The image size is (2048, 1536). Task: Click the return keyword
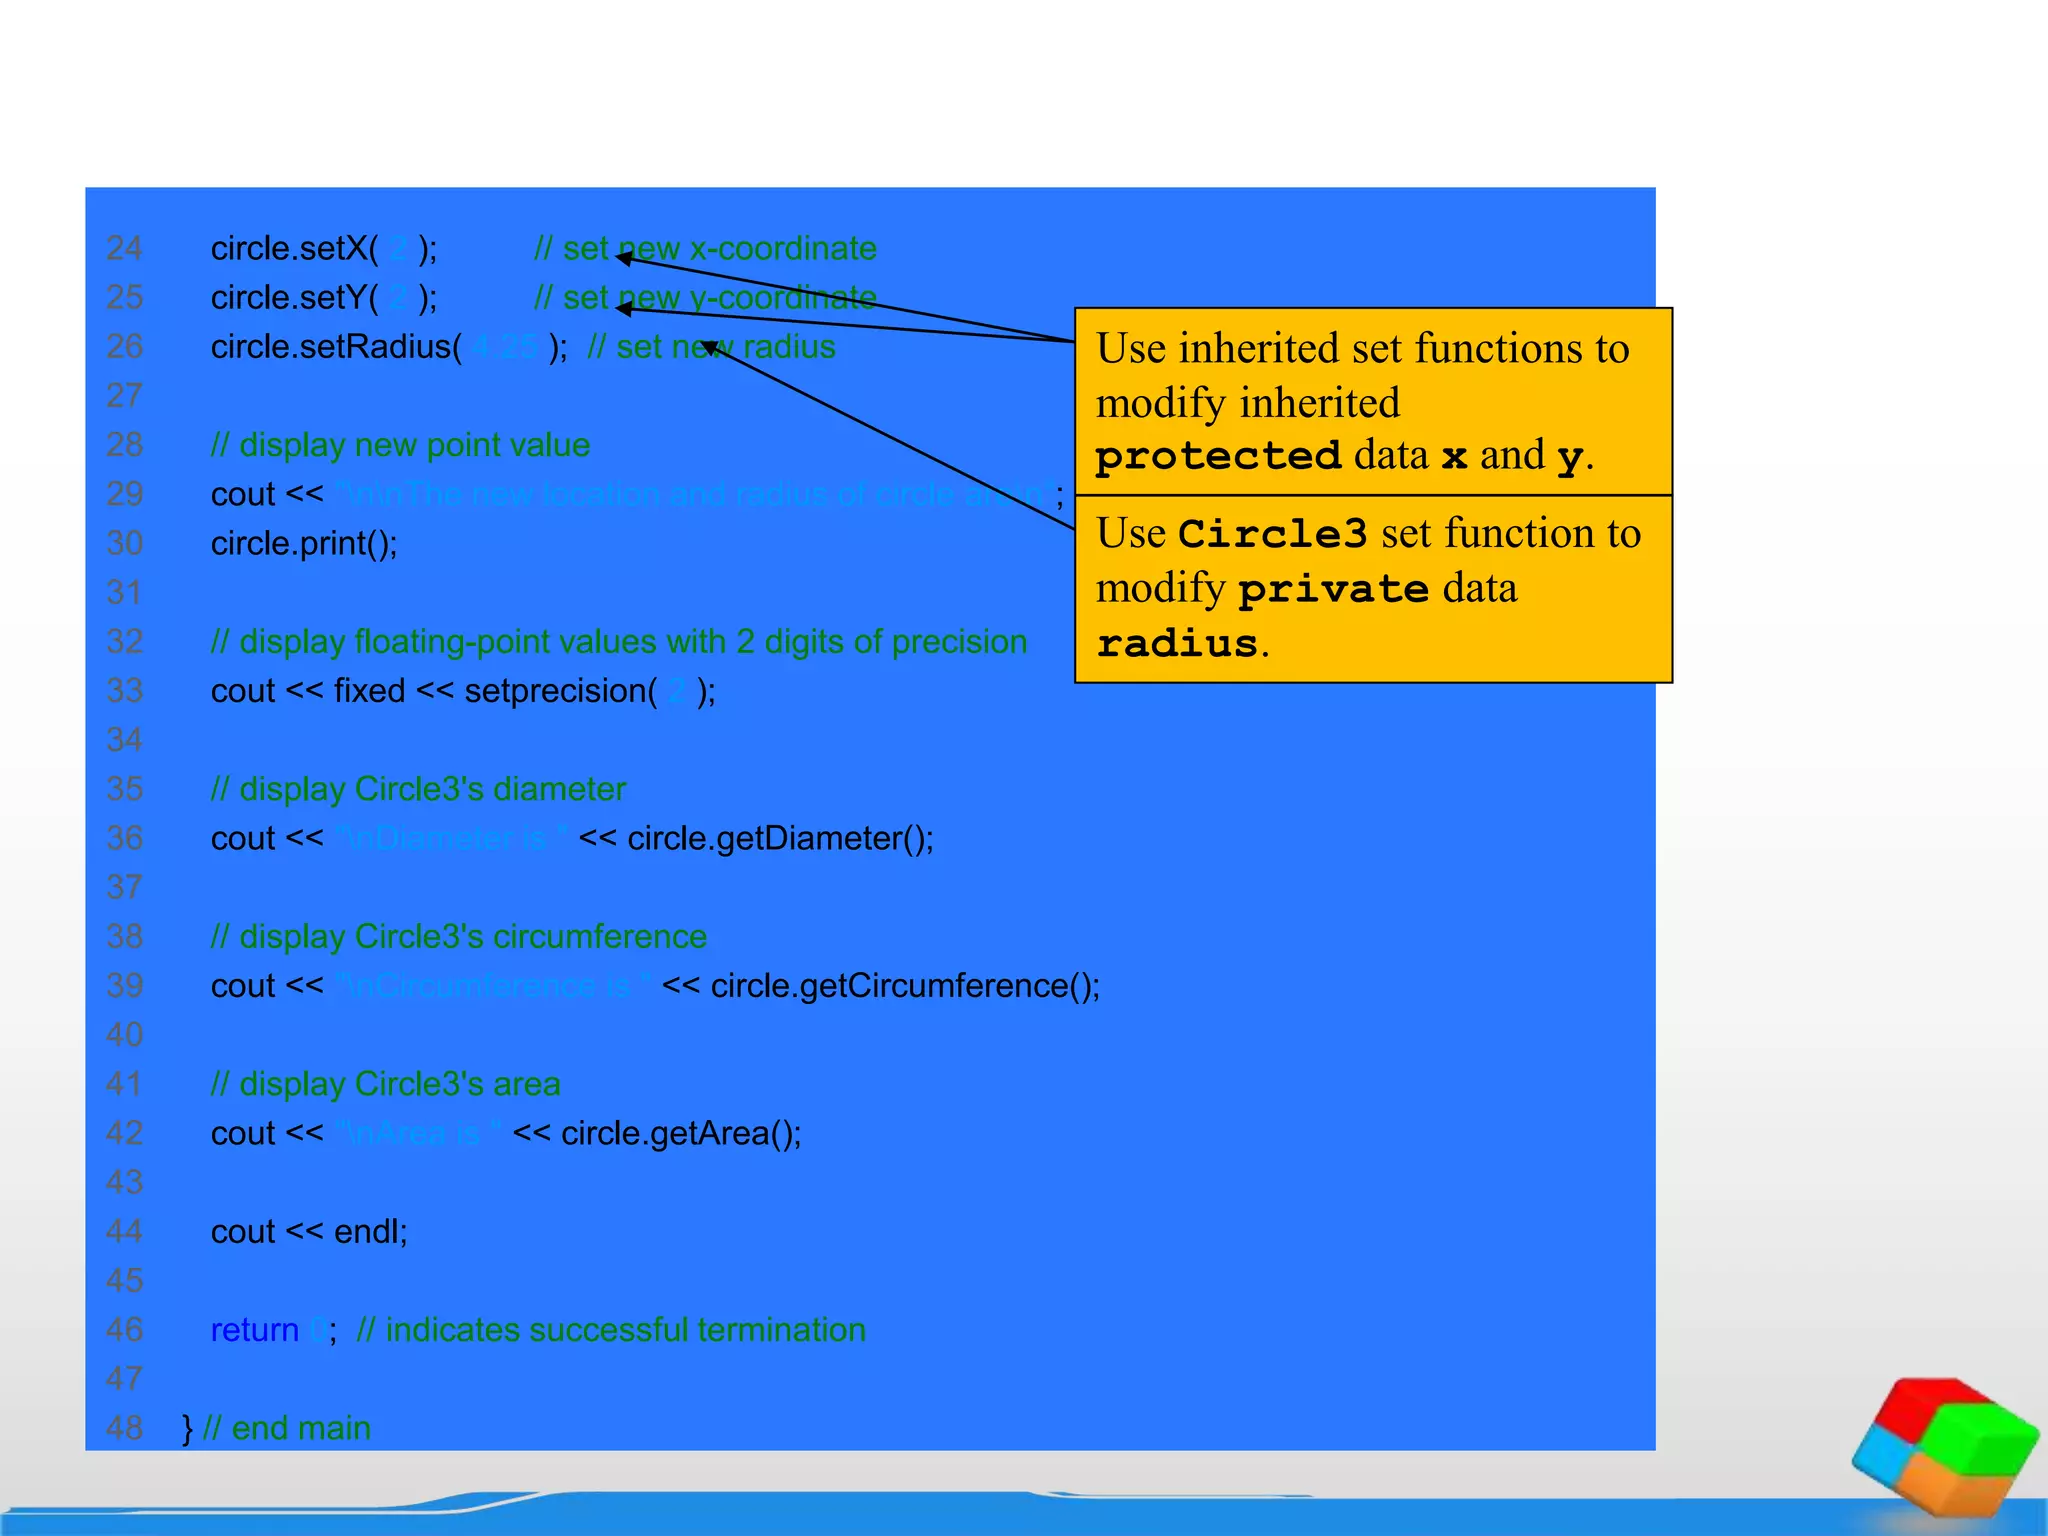[x=254, y=1330]
